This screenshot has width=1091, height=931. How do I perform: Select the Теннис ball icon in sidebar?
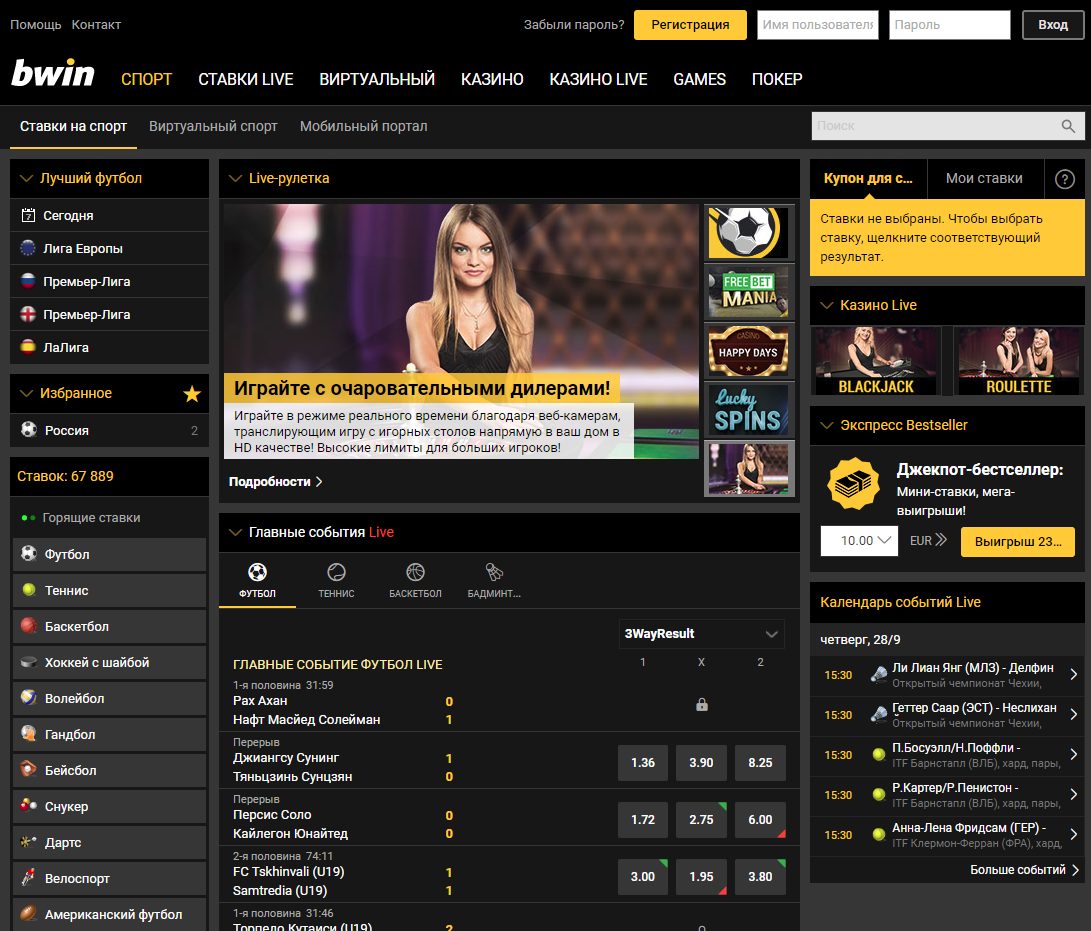[29, 590]
